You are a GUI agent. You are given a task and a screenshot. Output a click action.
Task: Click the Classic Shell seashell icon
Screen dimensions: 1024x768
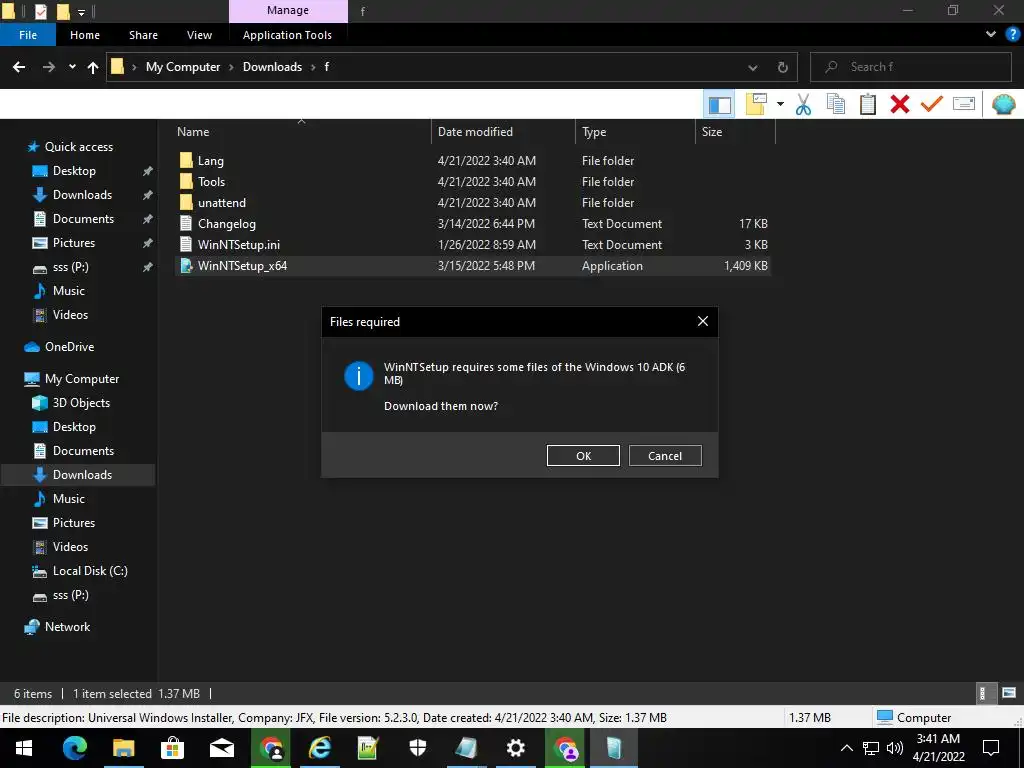(x=1003, y=104)
